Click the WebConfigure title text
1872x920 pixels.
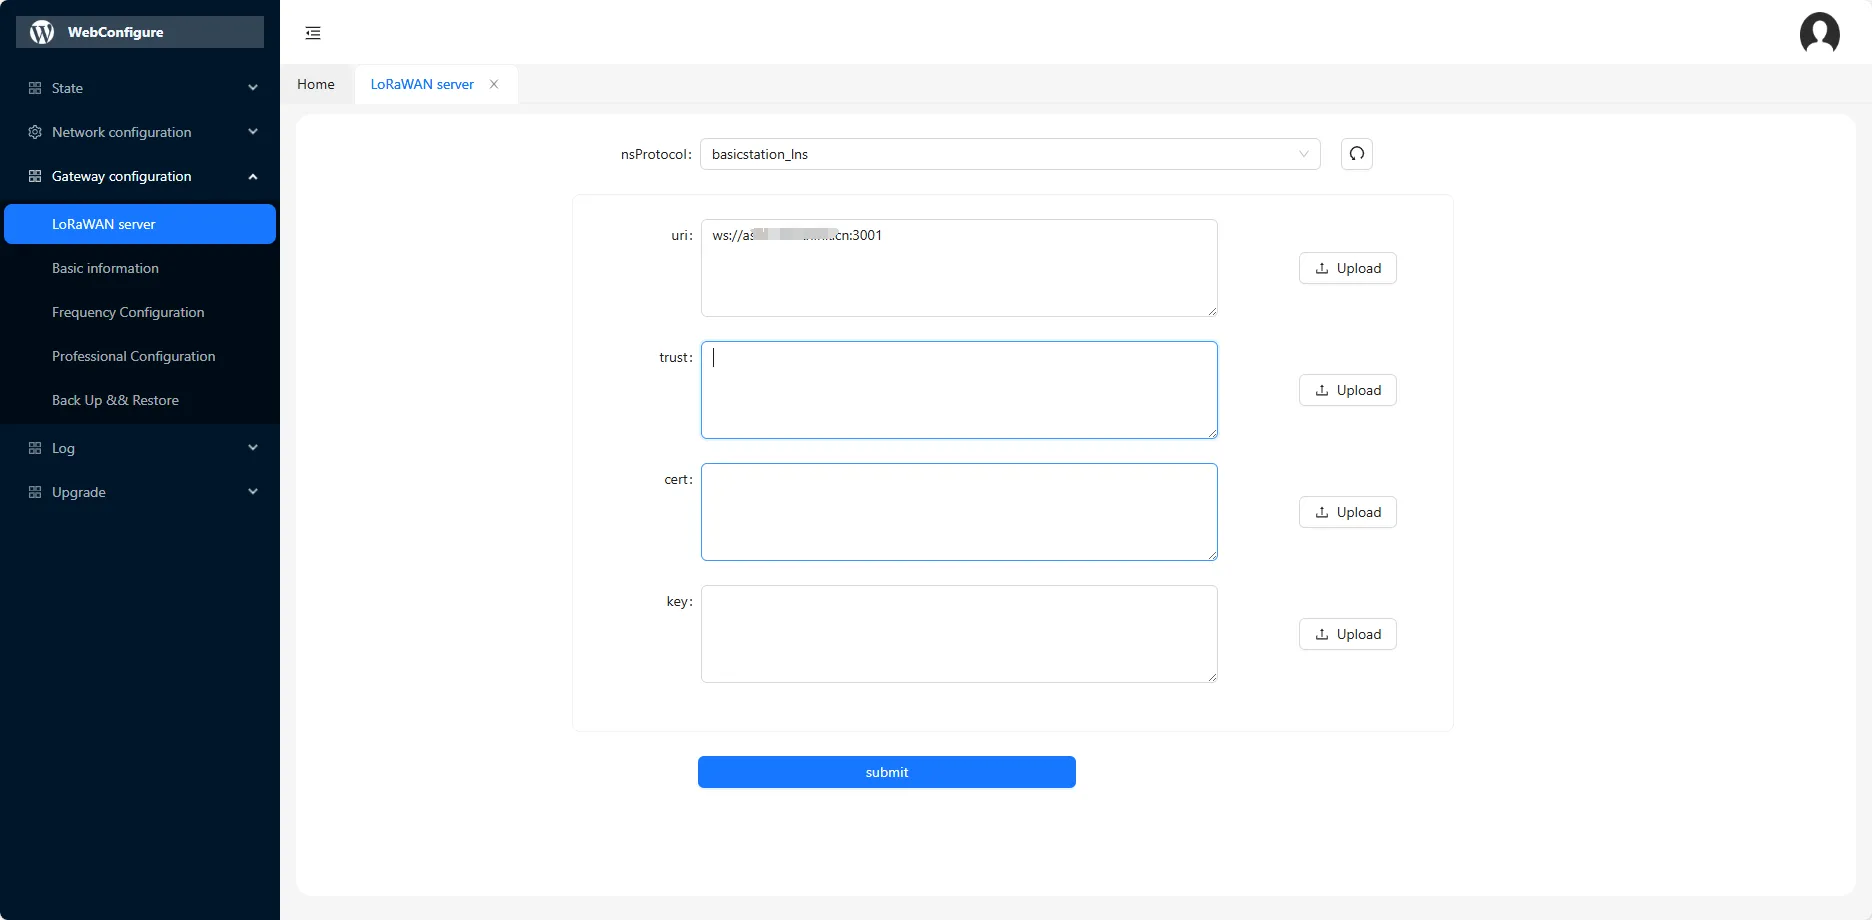(115, 32)
